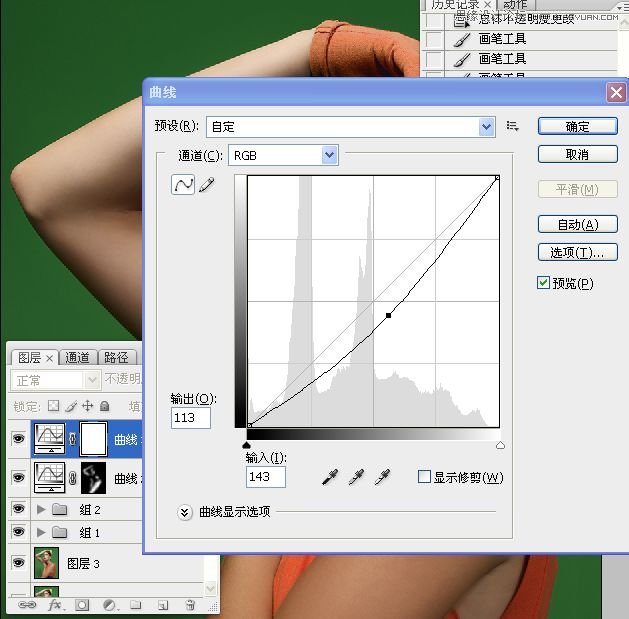Hide the selected curves layer
The height and width of the screenshot is (619, 629).
18,438
